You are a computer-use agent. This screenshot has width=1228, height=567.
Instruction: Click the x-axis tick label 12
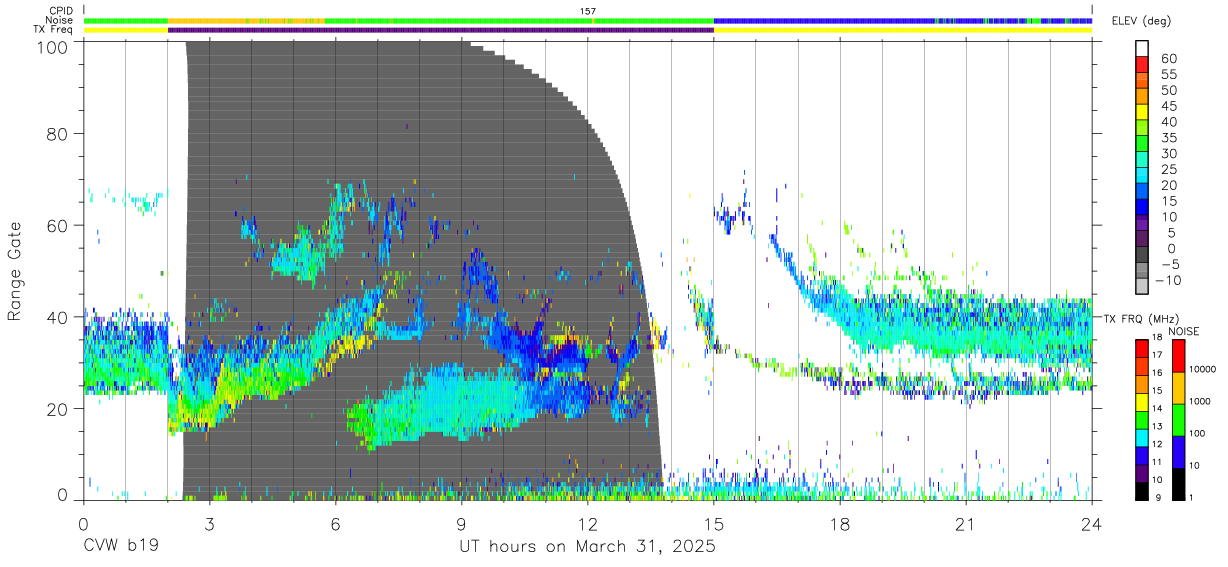click(588, 525)
